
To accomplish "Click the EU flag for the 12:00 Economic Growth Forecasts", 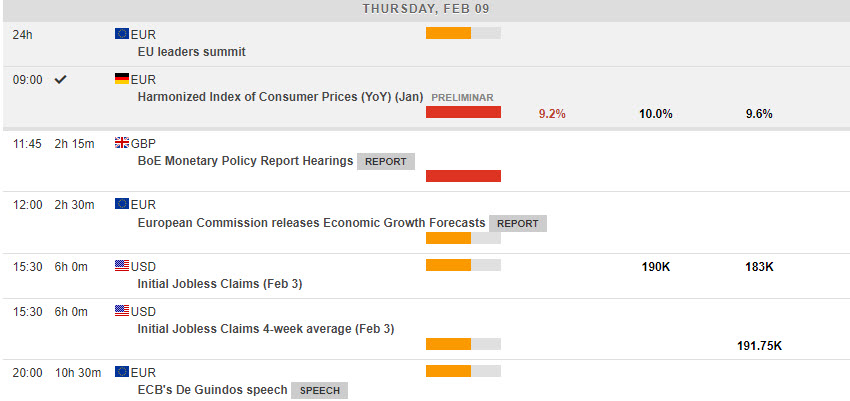I will point(122,204).
